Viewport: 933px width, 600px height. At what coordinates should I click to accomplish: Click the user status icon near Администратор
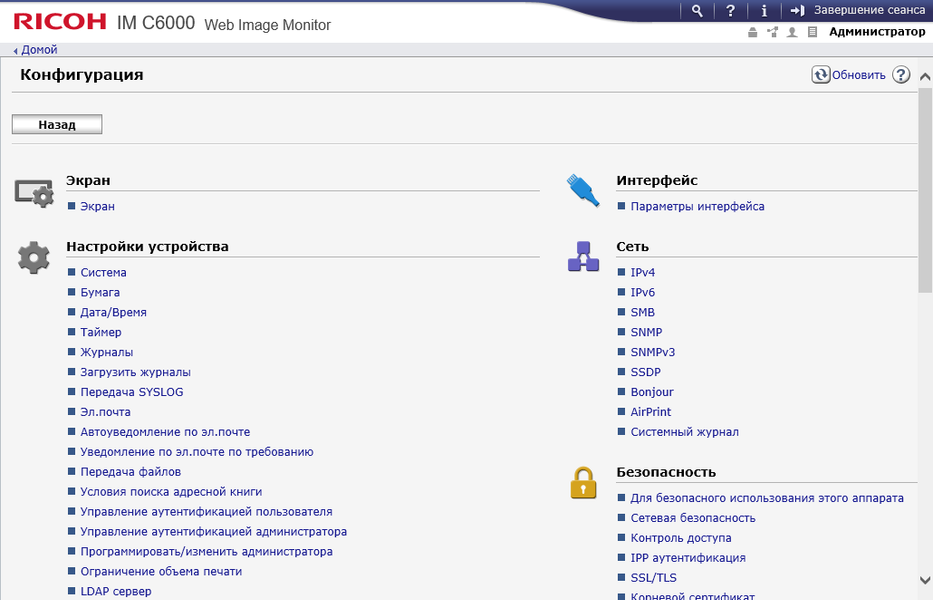[792, 32]
